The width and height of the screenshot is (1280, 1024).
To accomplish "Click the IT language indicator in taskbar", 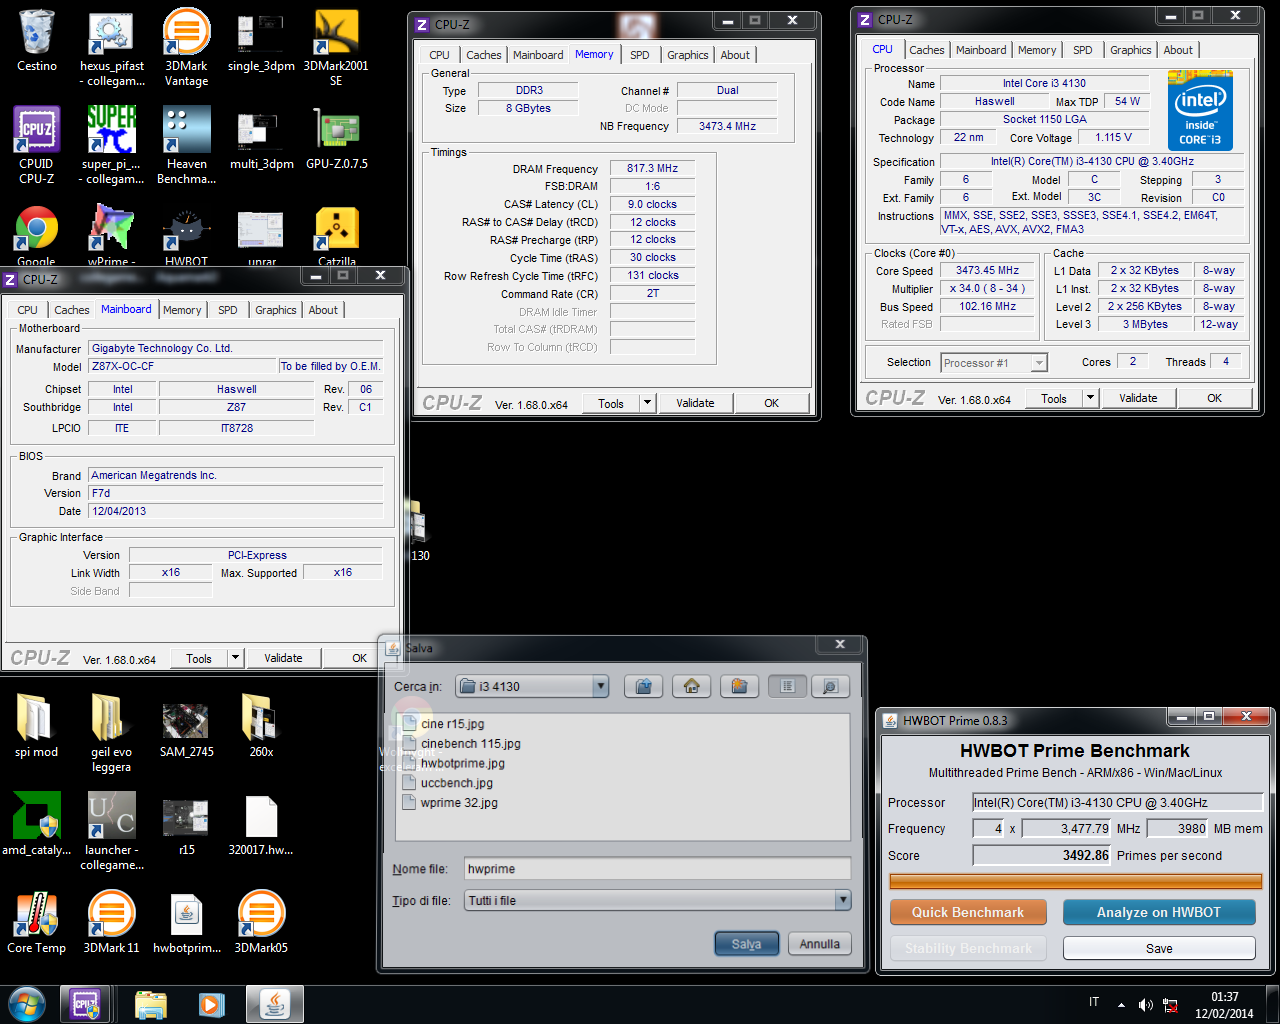I will point(1094,1002).
